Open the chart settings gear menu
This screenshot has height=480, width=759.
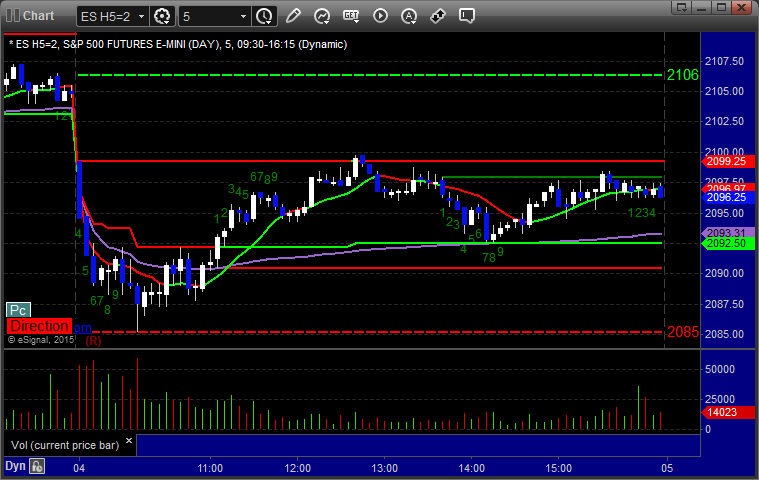(162, 16)
